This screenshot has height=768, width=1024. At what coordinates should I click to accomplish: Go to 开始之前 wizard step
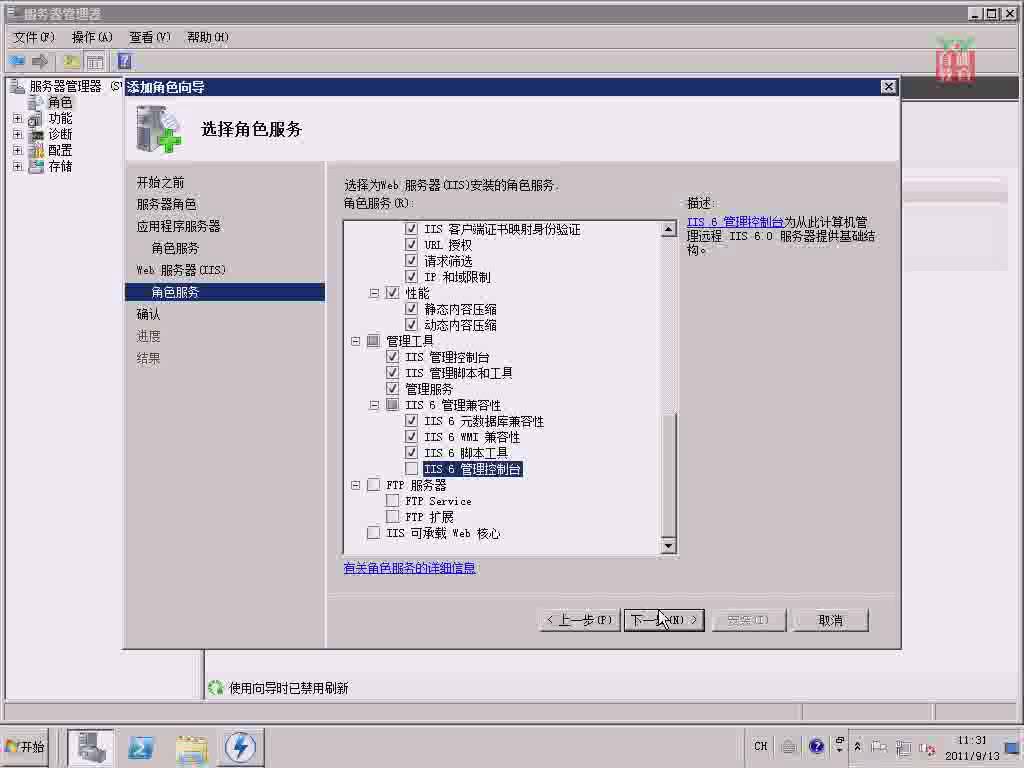(160, 182)
